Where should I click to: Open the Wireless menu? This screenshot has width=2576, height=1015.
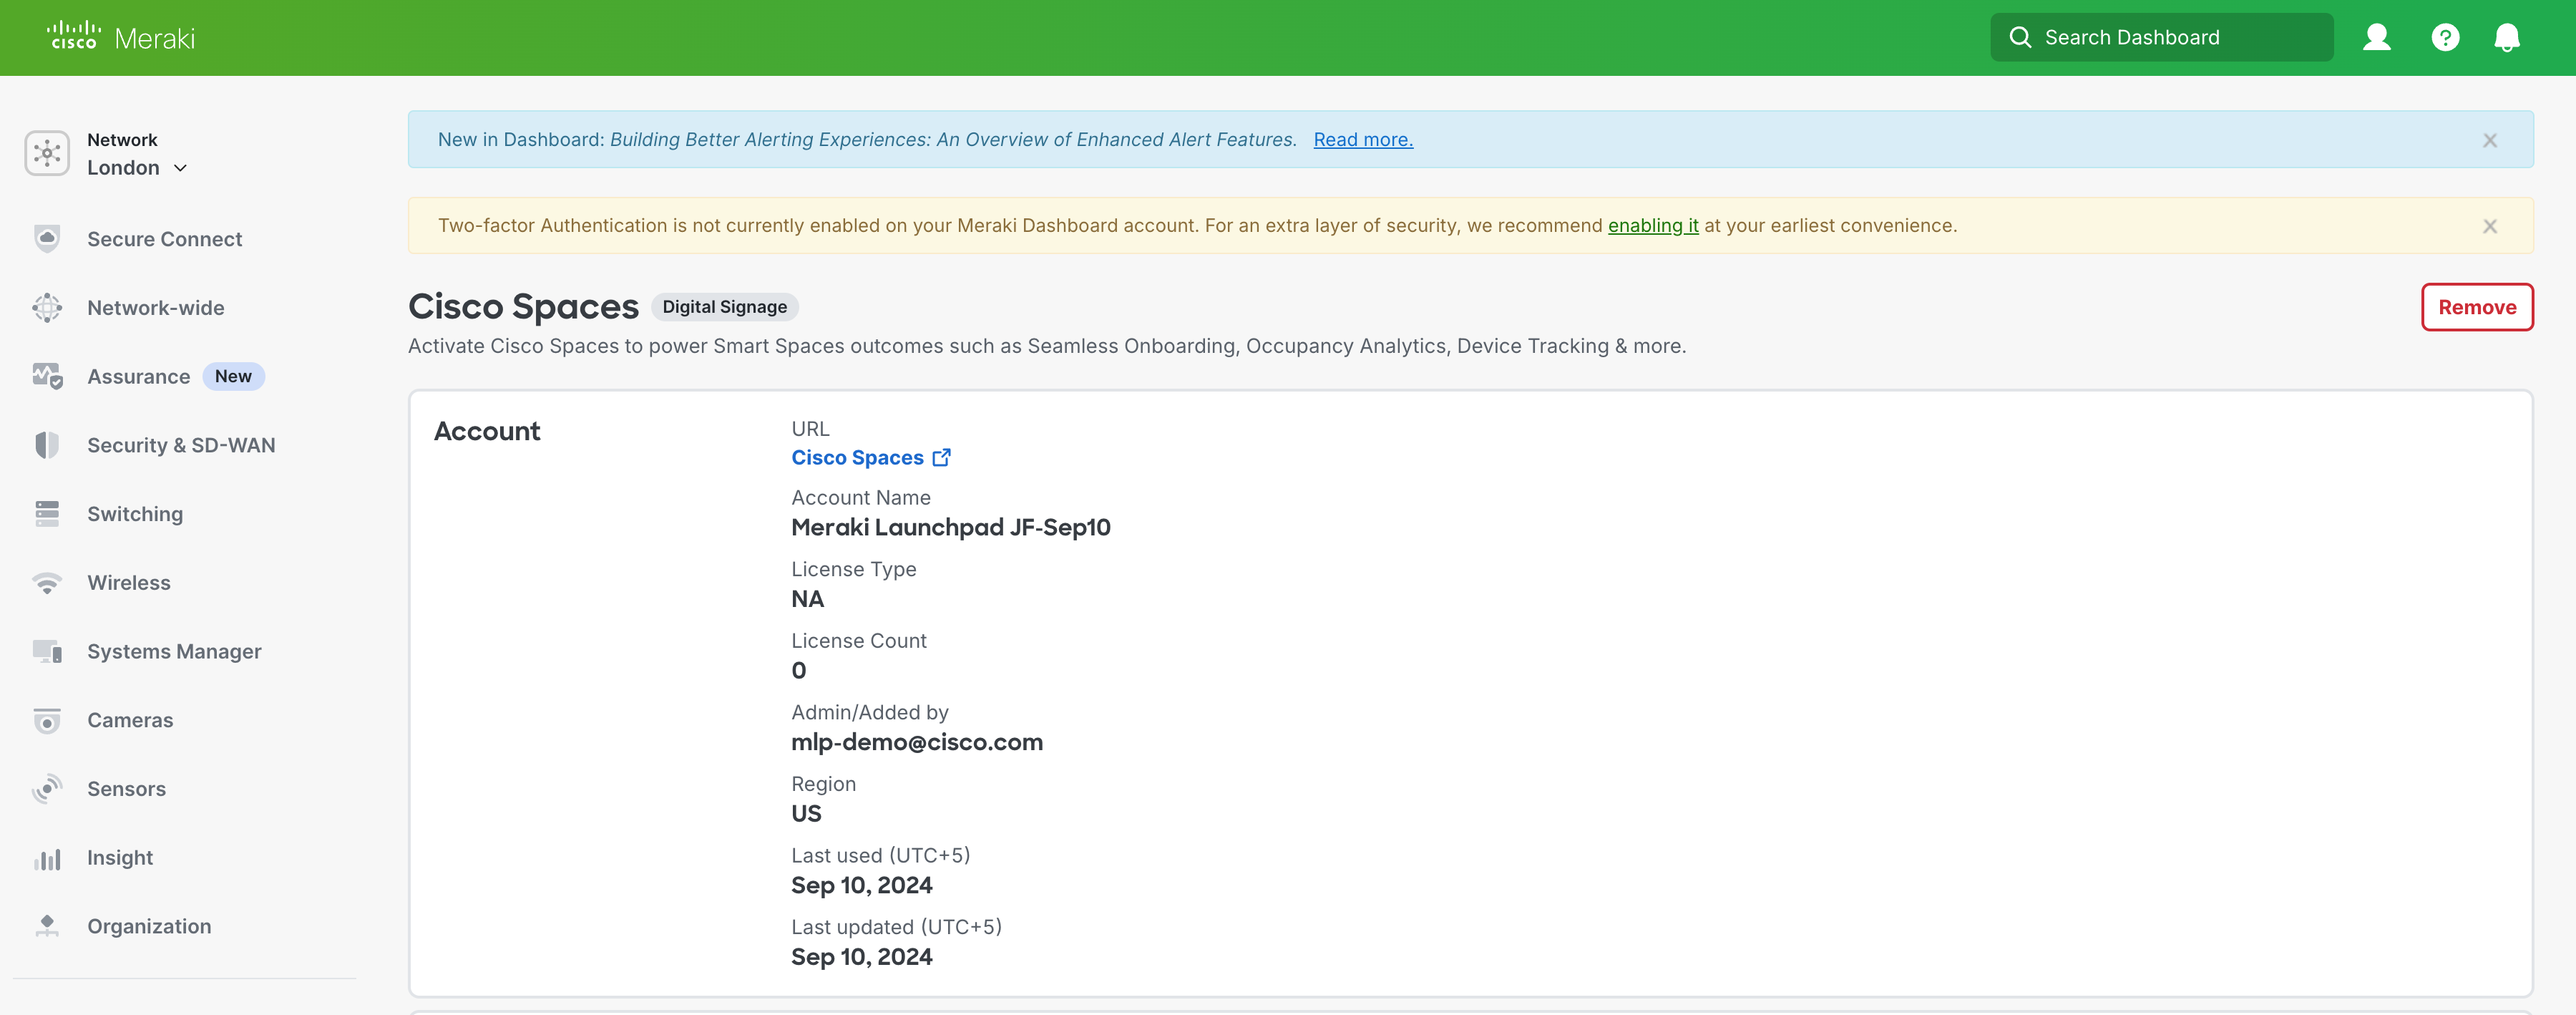[129, 582]
